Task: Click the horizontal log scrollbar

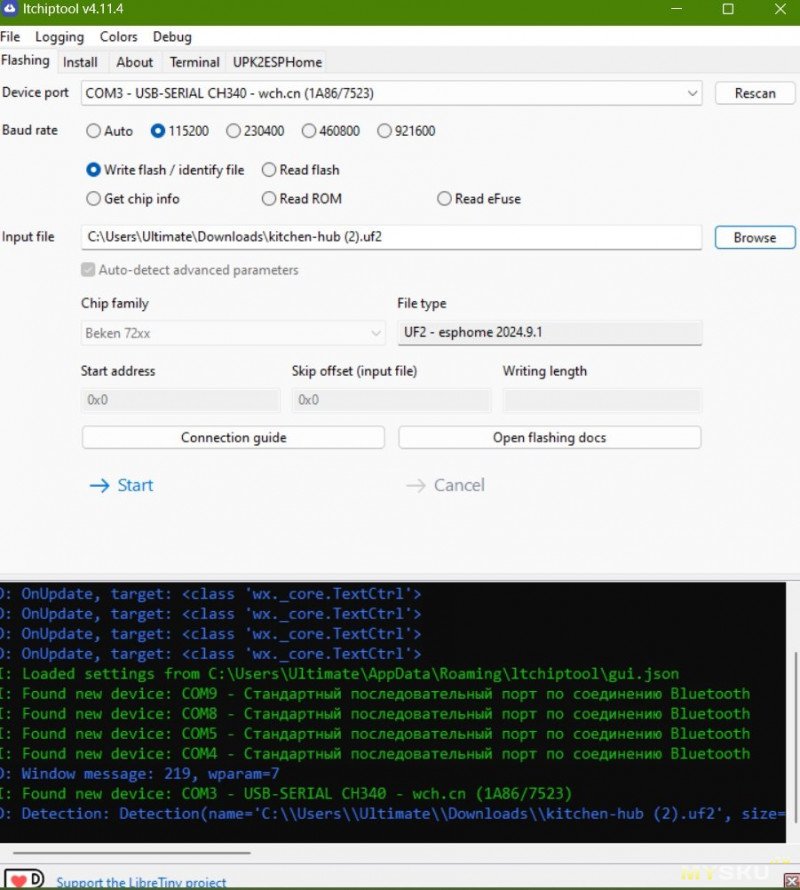Action: point(130,853)
